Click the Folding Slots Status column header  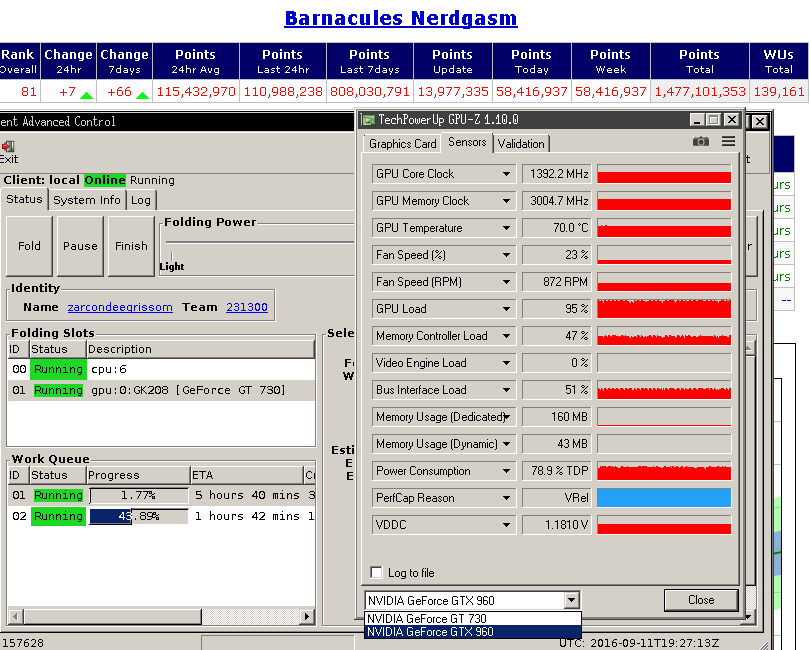pyautogui.click(x=57, y=349)
